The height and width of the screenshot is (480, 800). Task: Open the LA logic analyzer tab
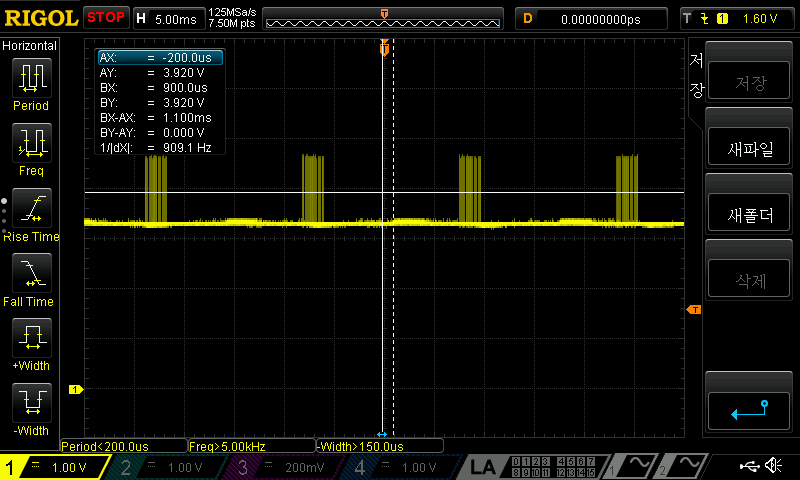point(483,467)
